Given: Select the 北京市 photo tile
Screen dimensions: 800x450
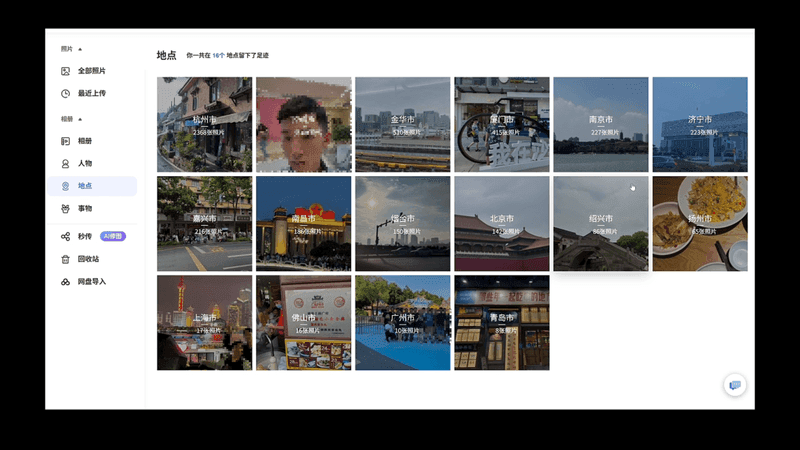Looking at the screenshot, I should click(x=502, y=223).
